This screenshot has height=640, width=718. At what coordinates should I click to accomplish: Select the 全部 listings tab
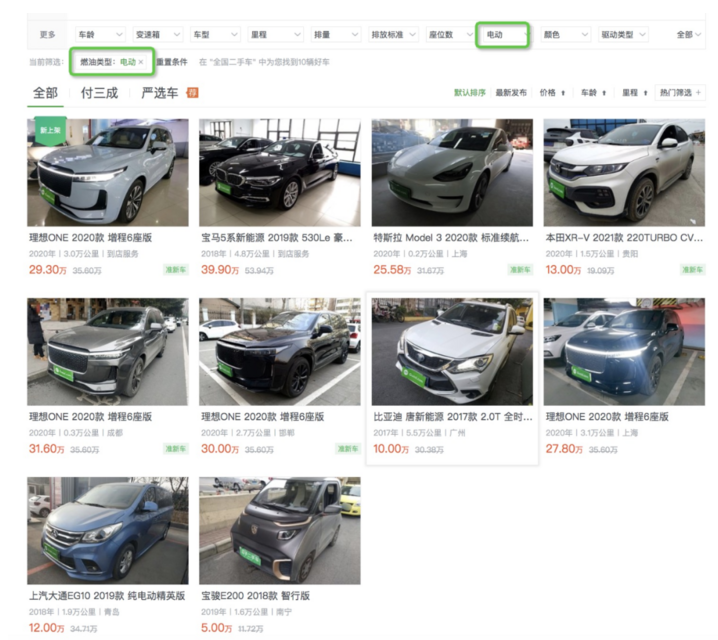tap(45, 93)
